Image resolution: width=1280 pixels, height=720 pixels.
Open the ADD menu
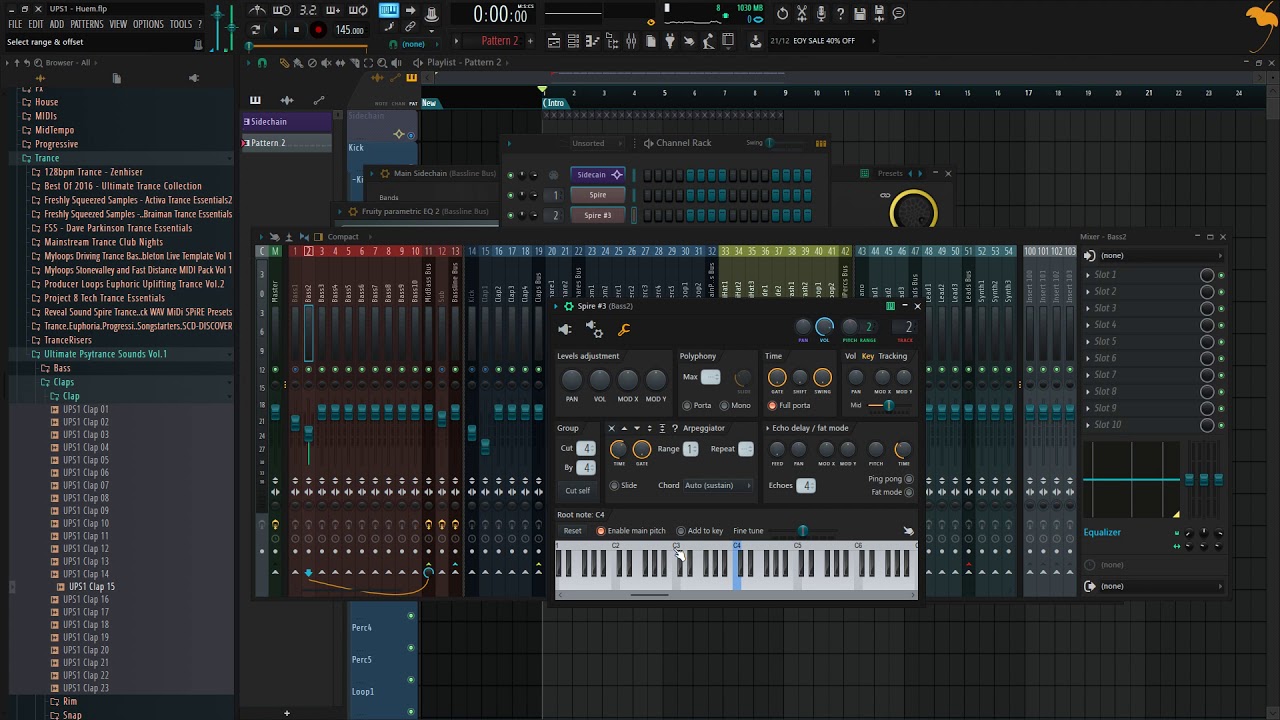pyautogui.click(x=57, y=24)
